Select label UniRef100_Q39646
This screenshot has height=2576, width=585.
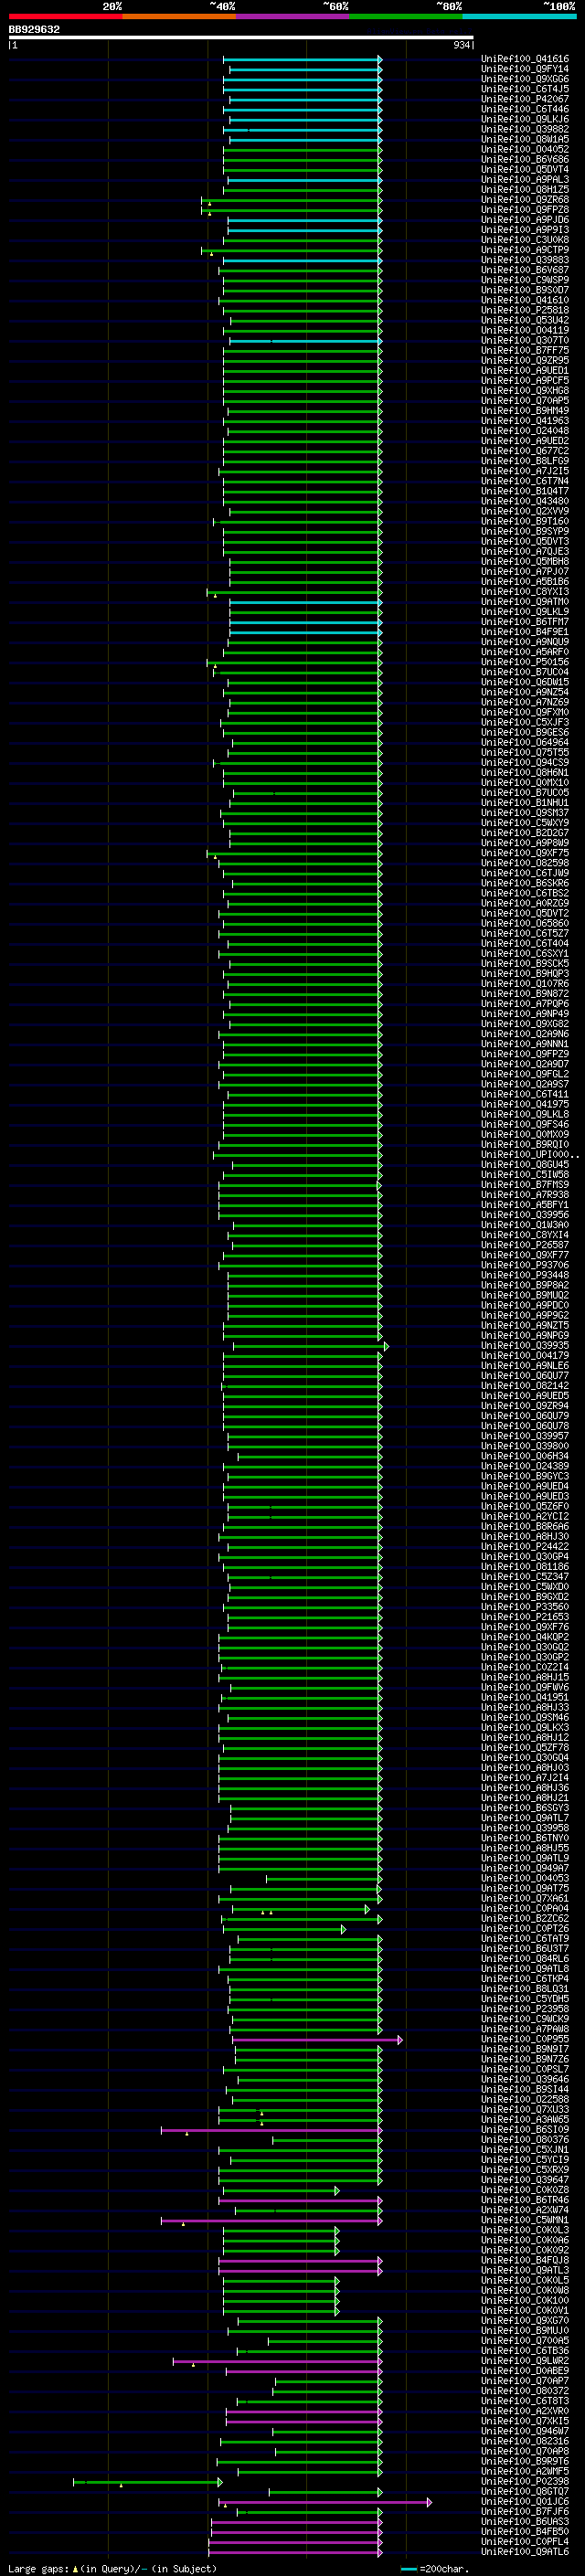pyautogui.click(x=524, y=2080)
